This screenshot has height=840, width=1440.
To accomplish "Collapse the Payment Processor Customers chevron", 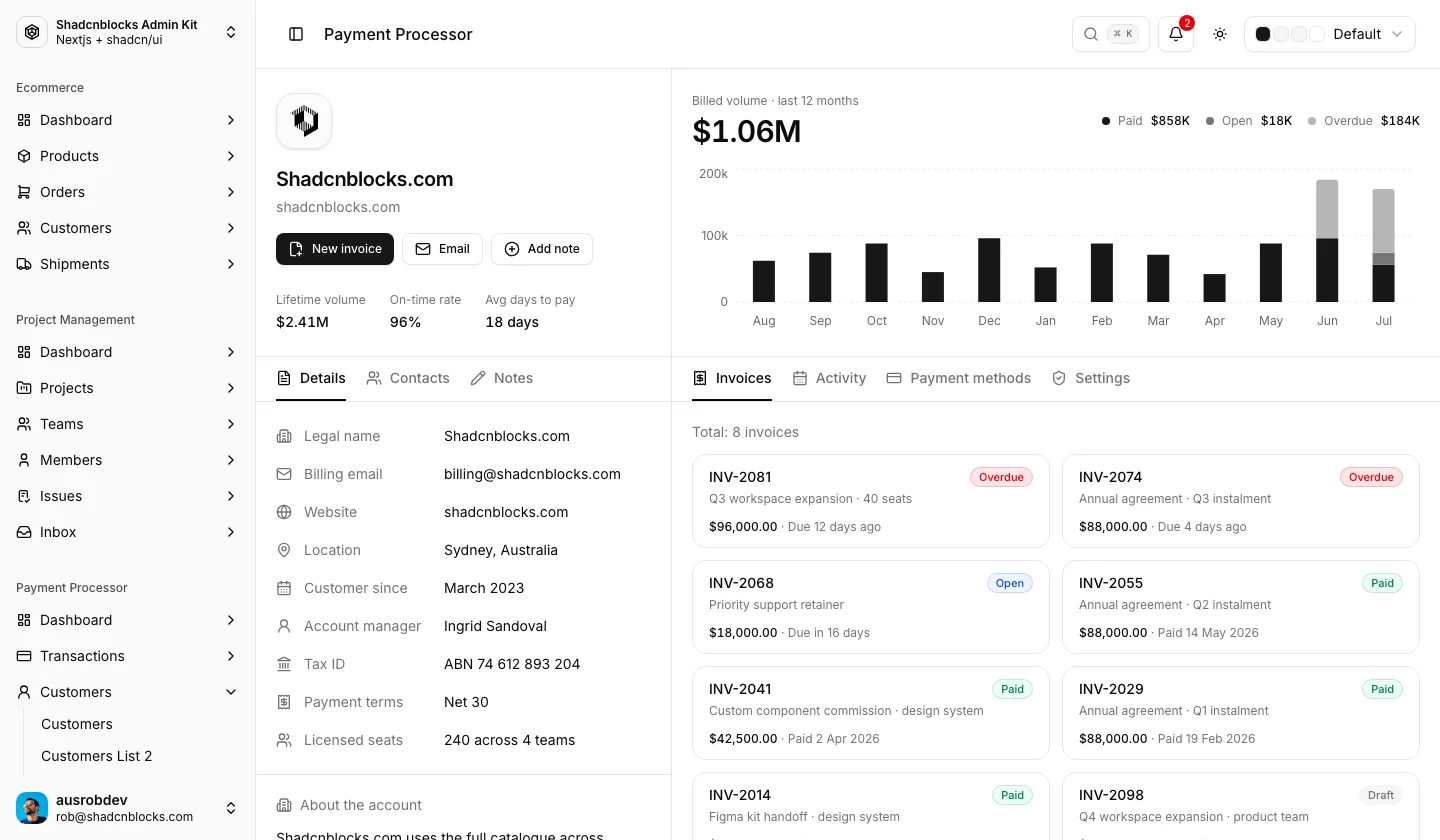I will 231,692.
